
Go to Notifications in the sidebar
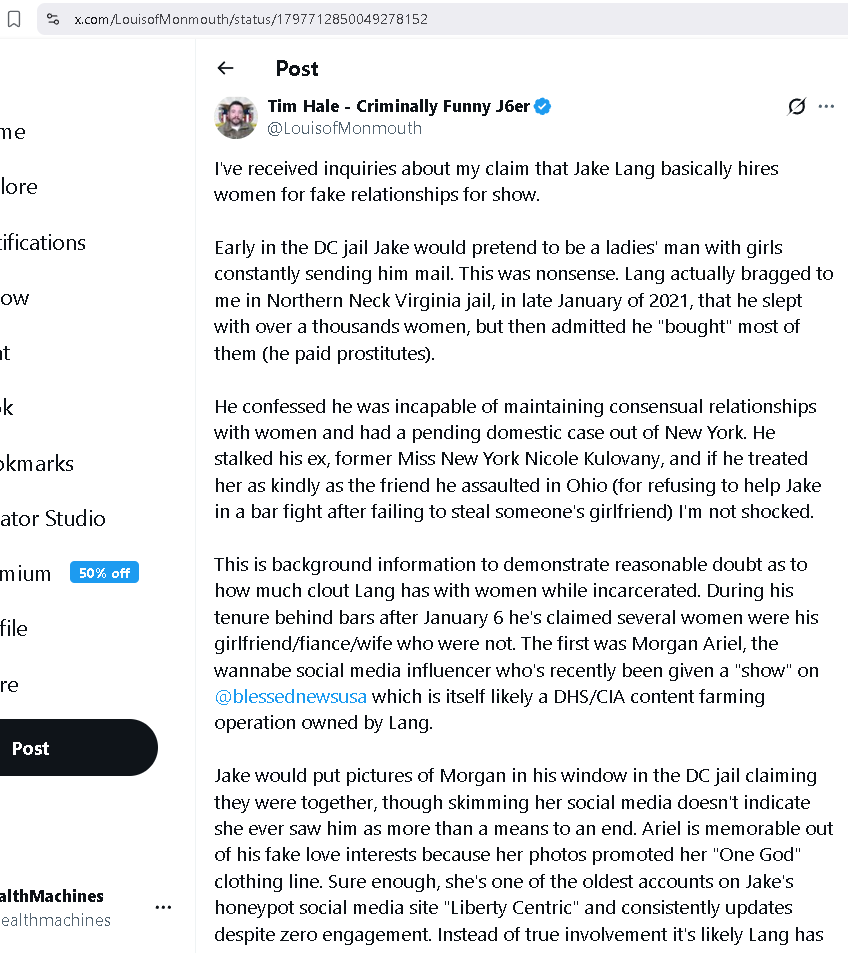pos(43,243)
